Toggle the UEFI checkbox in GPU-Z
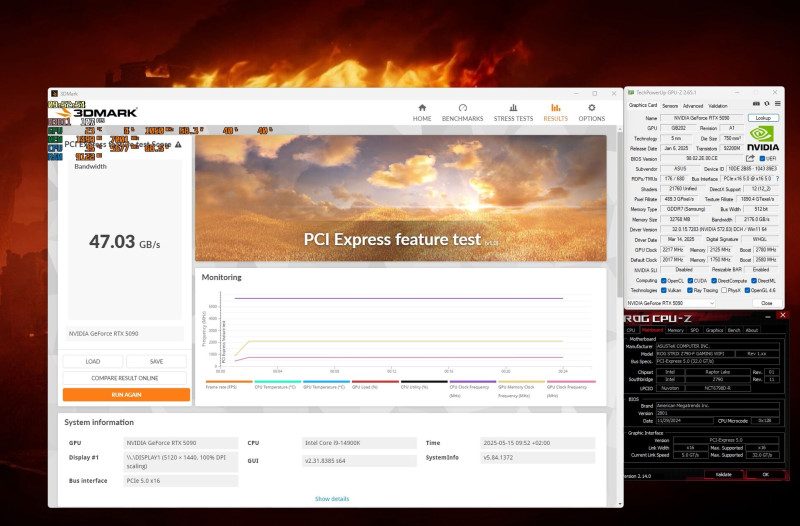The width and height of the screenshot is (800, 526). point(762,159)
